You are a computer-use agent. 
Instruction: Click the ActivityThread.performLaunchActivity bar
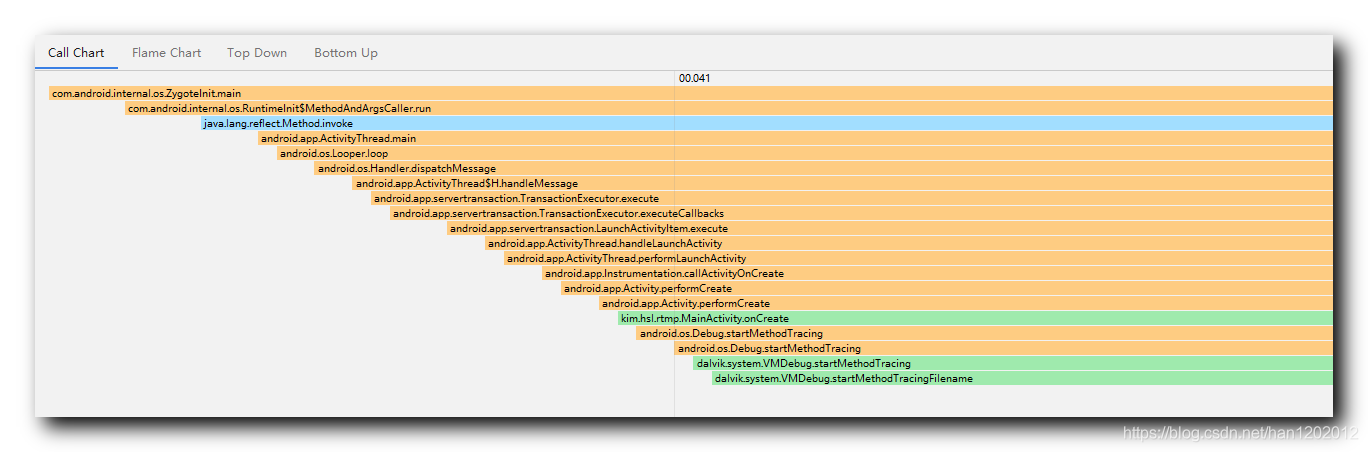tap(919, 258)
